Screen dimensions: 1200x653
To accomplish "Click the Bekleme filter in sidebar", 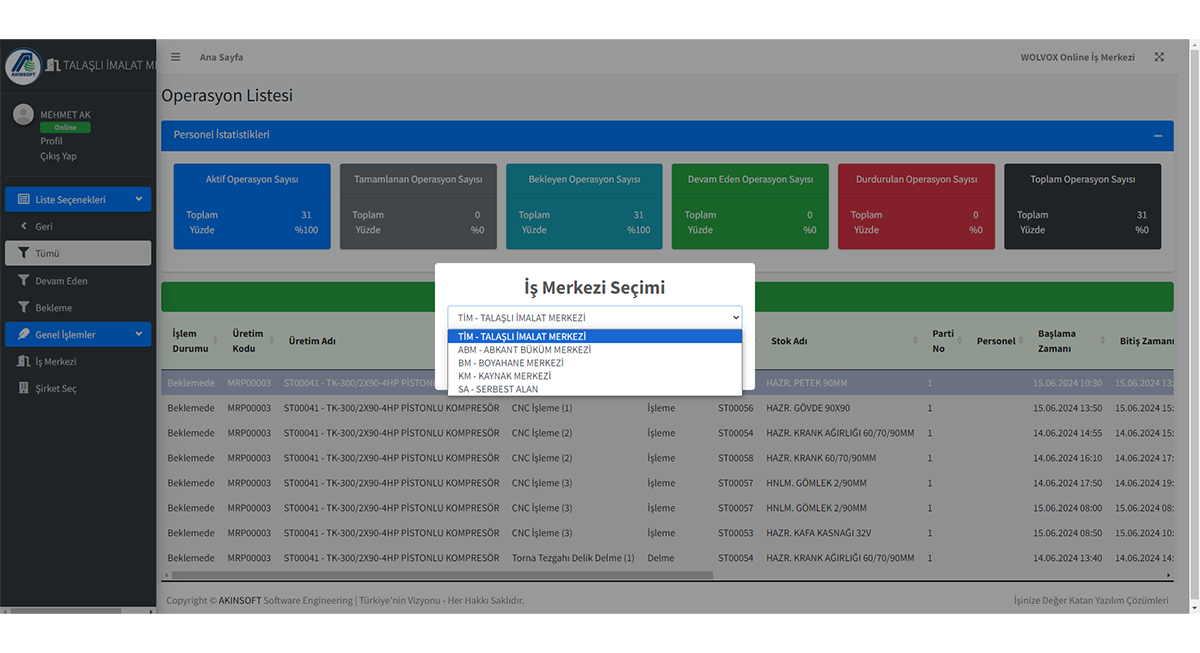I will click(x=53, y=308).
